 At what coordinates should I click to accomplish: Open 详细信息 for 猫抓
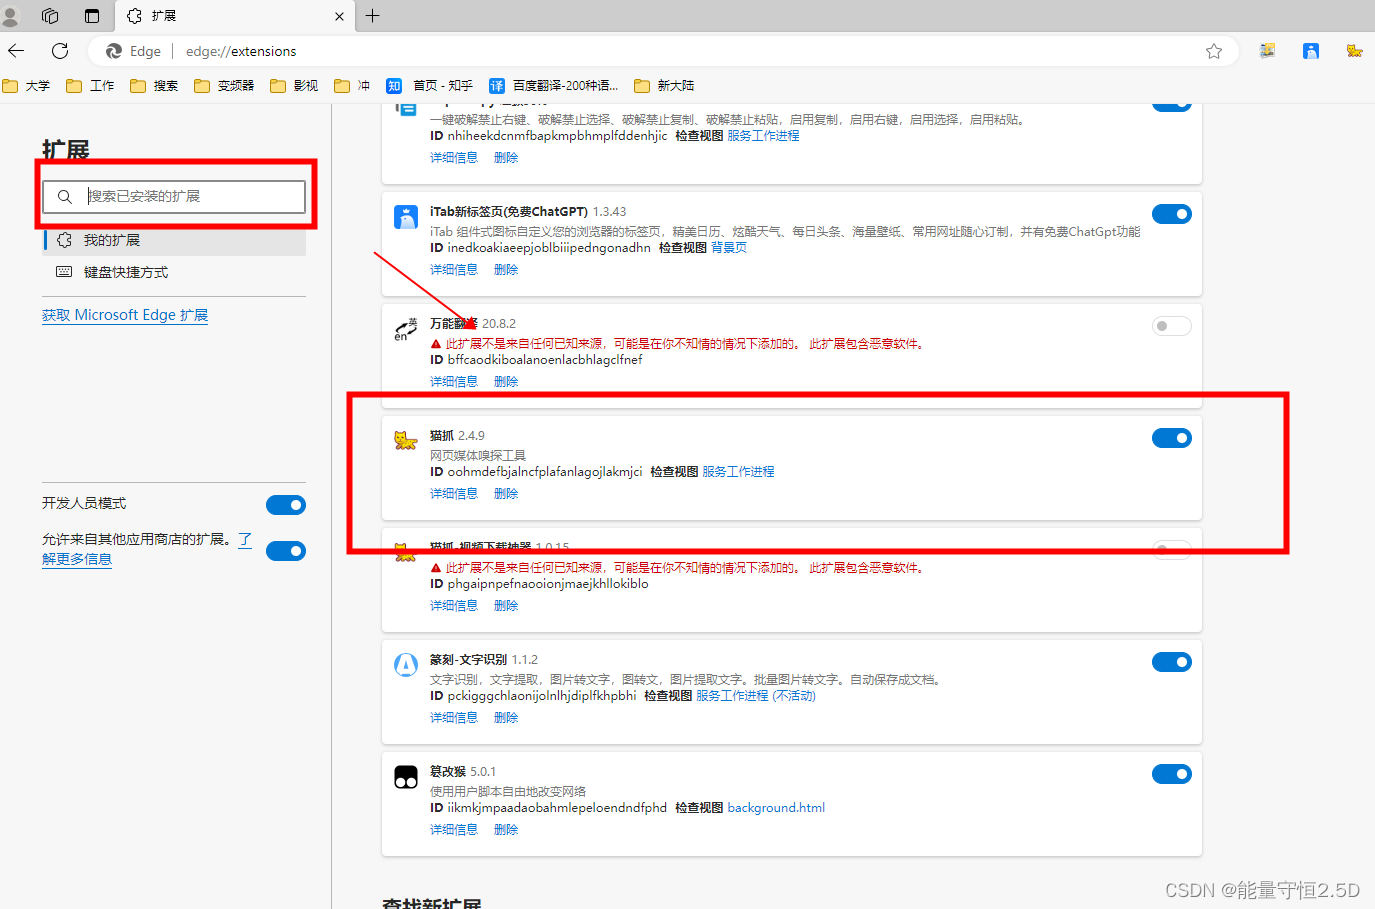coord(454,494)
